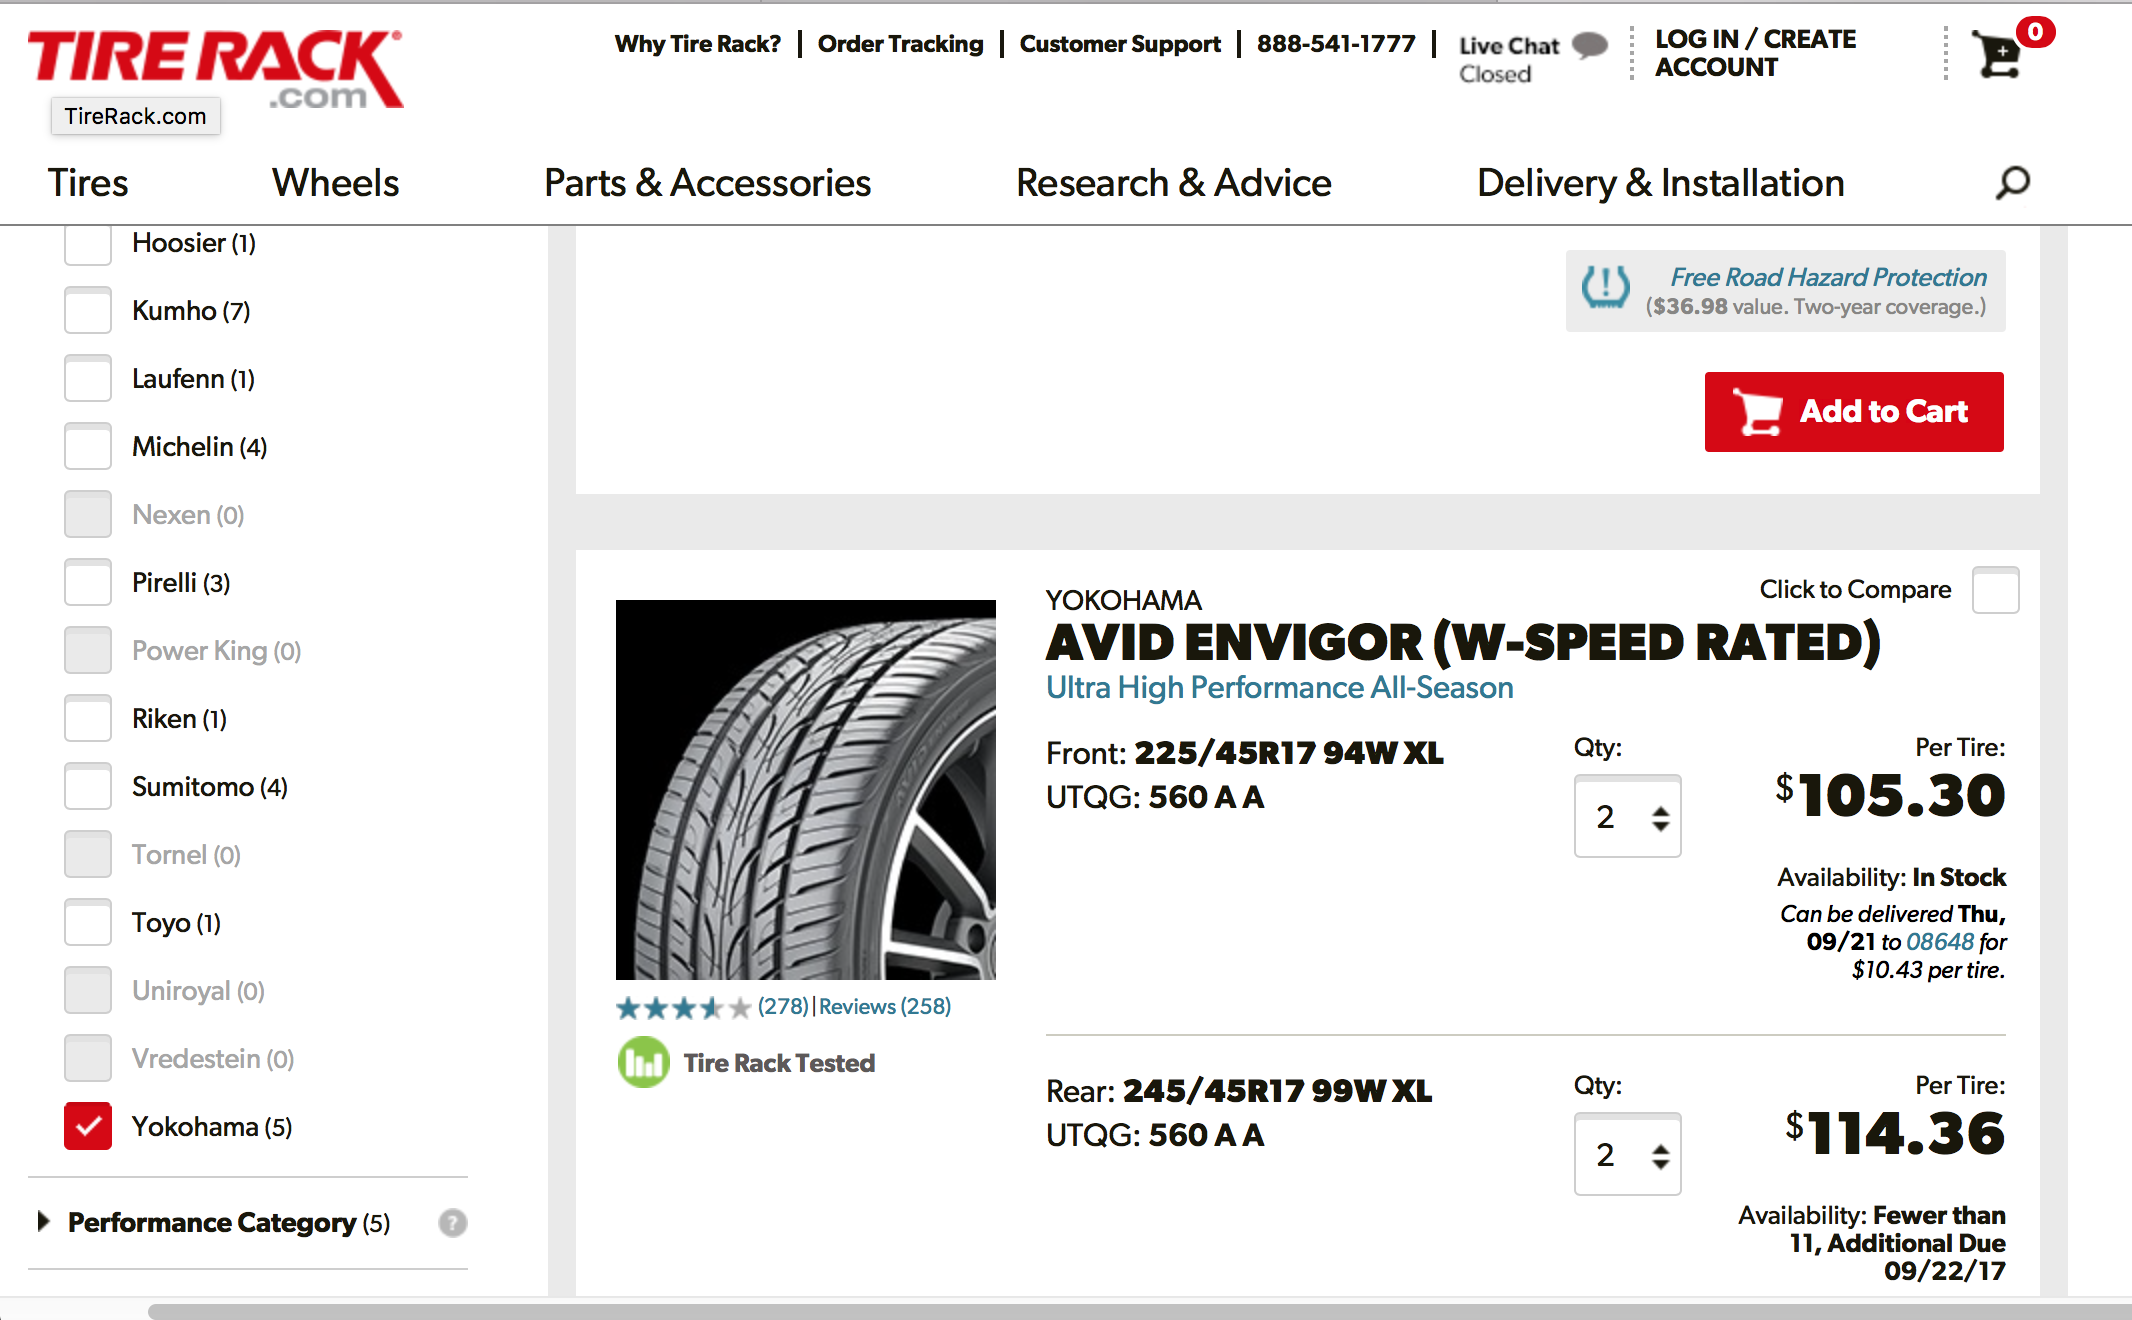This screenshot has height=1320, width=2132.
Task: Uncheck the Yokohama (5) brand checkbox
Action: click(x=88, y=1127)
